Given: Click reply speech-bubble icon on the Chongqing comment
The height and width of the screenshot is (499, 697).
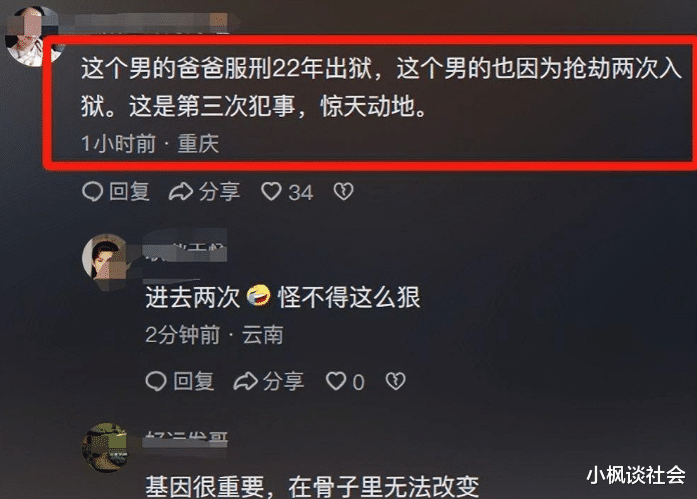Looking at the screenshot, I should pyautogui.click(x=93, y=192).
